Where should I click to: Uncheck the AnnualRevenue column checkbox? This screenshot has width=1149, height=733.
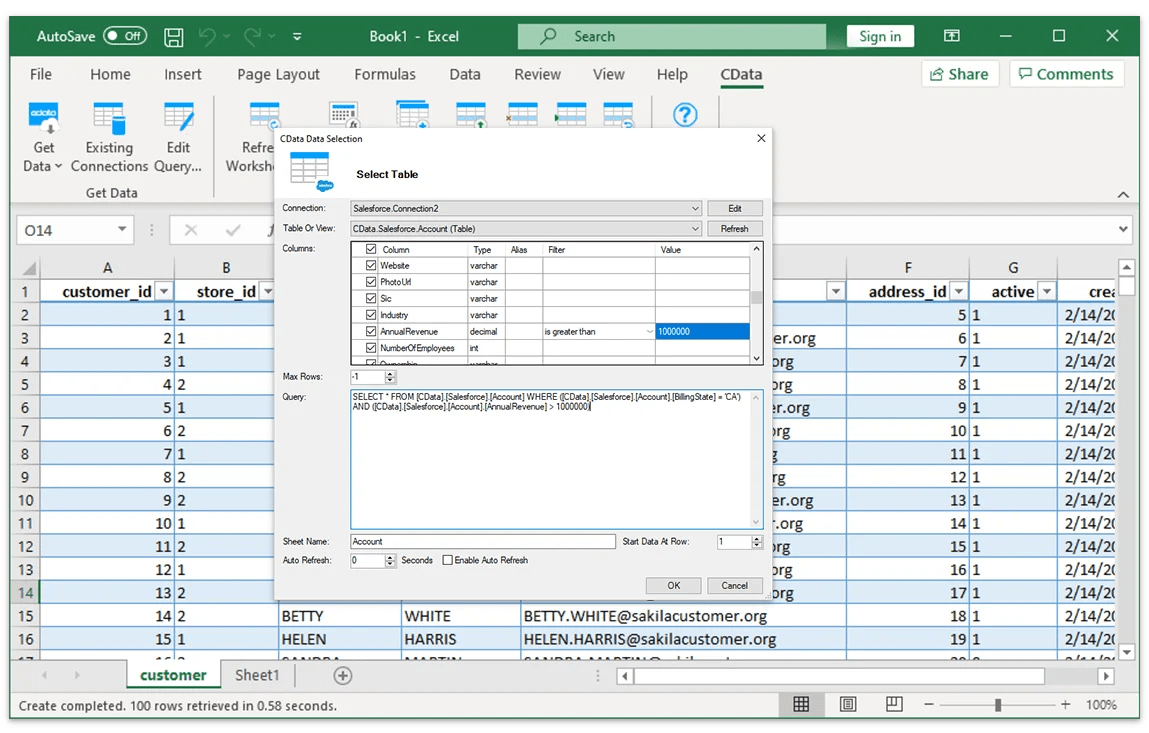tap(371, 331)
